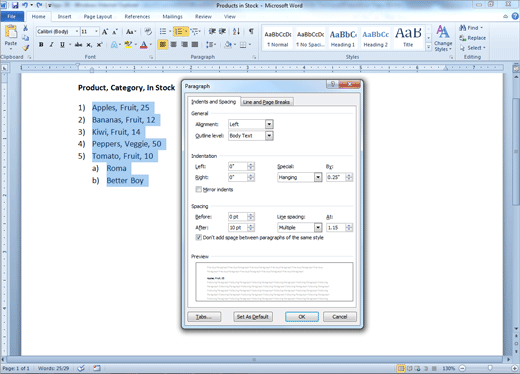The height and width of the screenshot is (374, 520).
Task: Open the Alignment dropdown in the Paragraph dialog
Action: (x=269, y=124)
